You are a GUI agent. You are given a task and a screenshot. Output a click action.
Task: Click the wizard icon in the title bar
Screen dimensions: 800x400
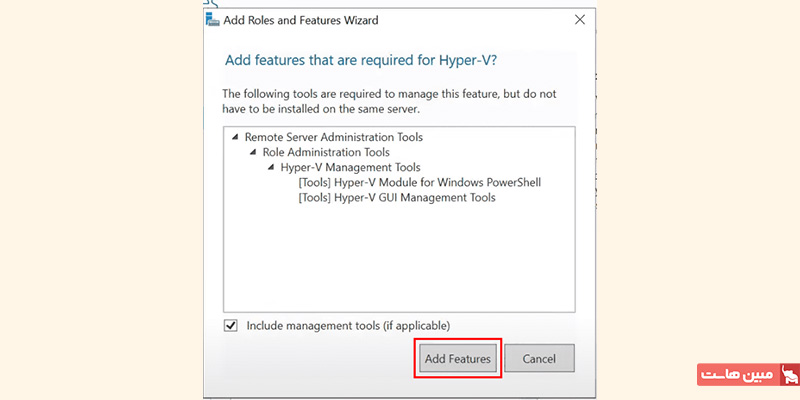click(x=212, y=20)
